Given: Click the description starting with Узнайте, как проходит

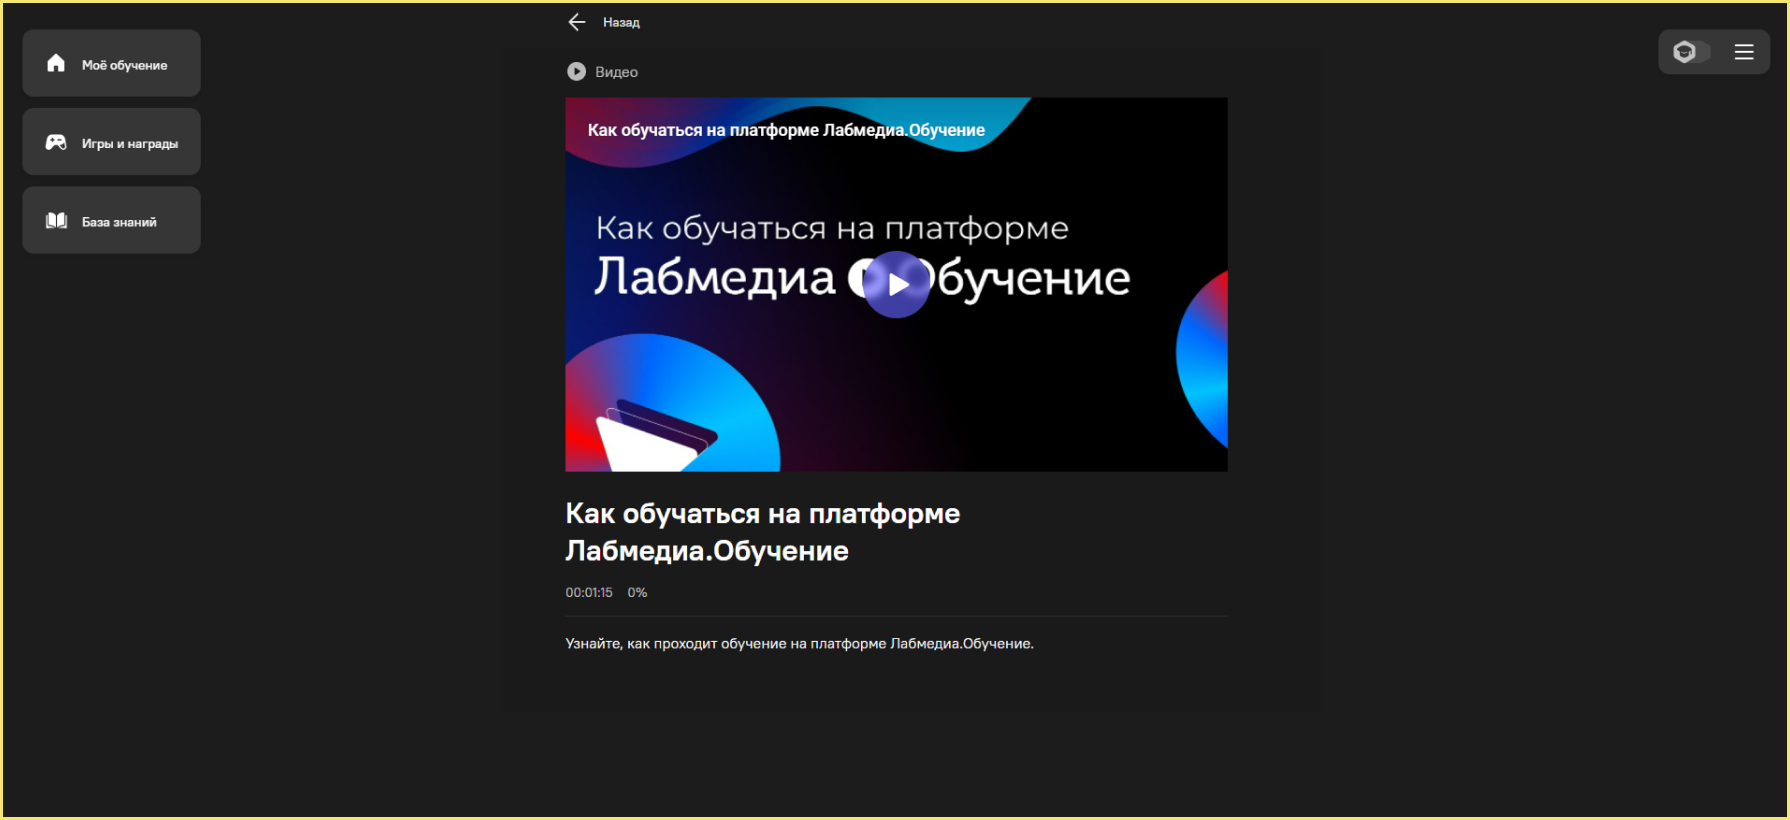Looking at the screenshot, I should tap(799, 643).
